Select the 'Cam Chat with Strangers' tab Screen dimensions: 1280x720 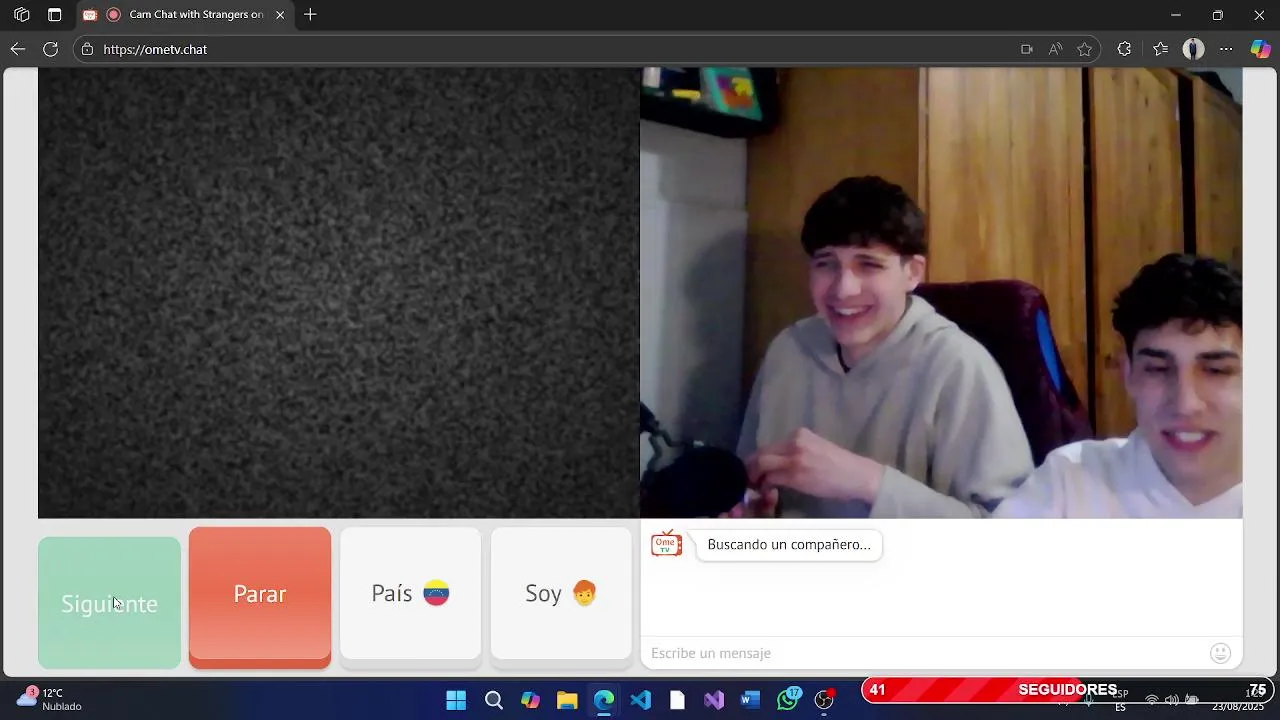pos(184,15)
